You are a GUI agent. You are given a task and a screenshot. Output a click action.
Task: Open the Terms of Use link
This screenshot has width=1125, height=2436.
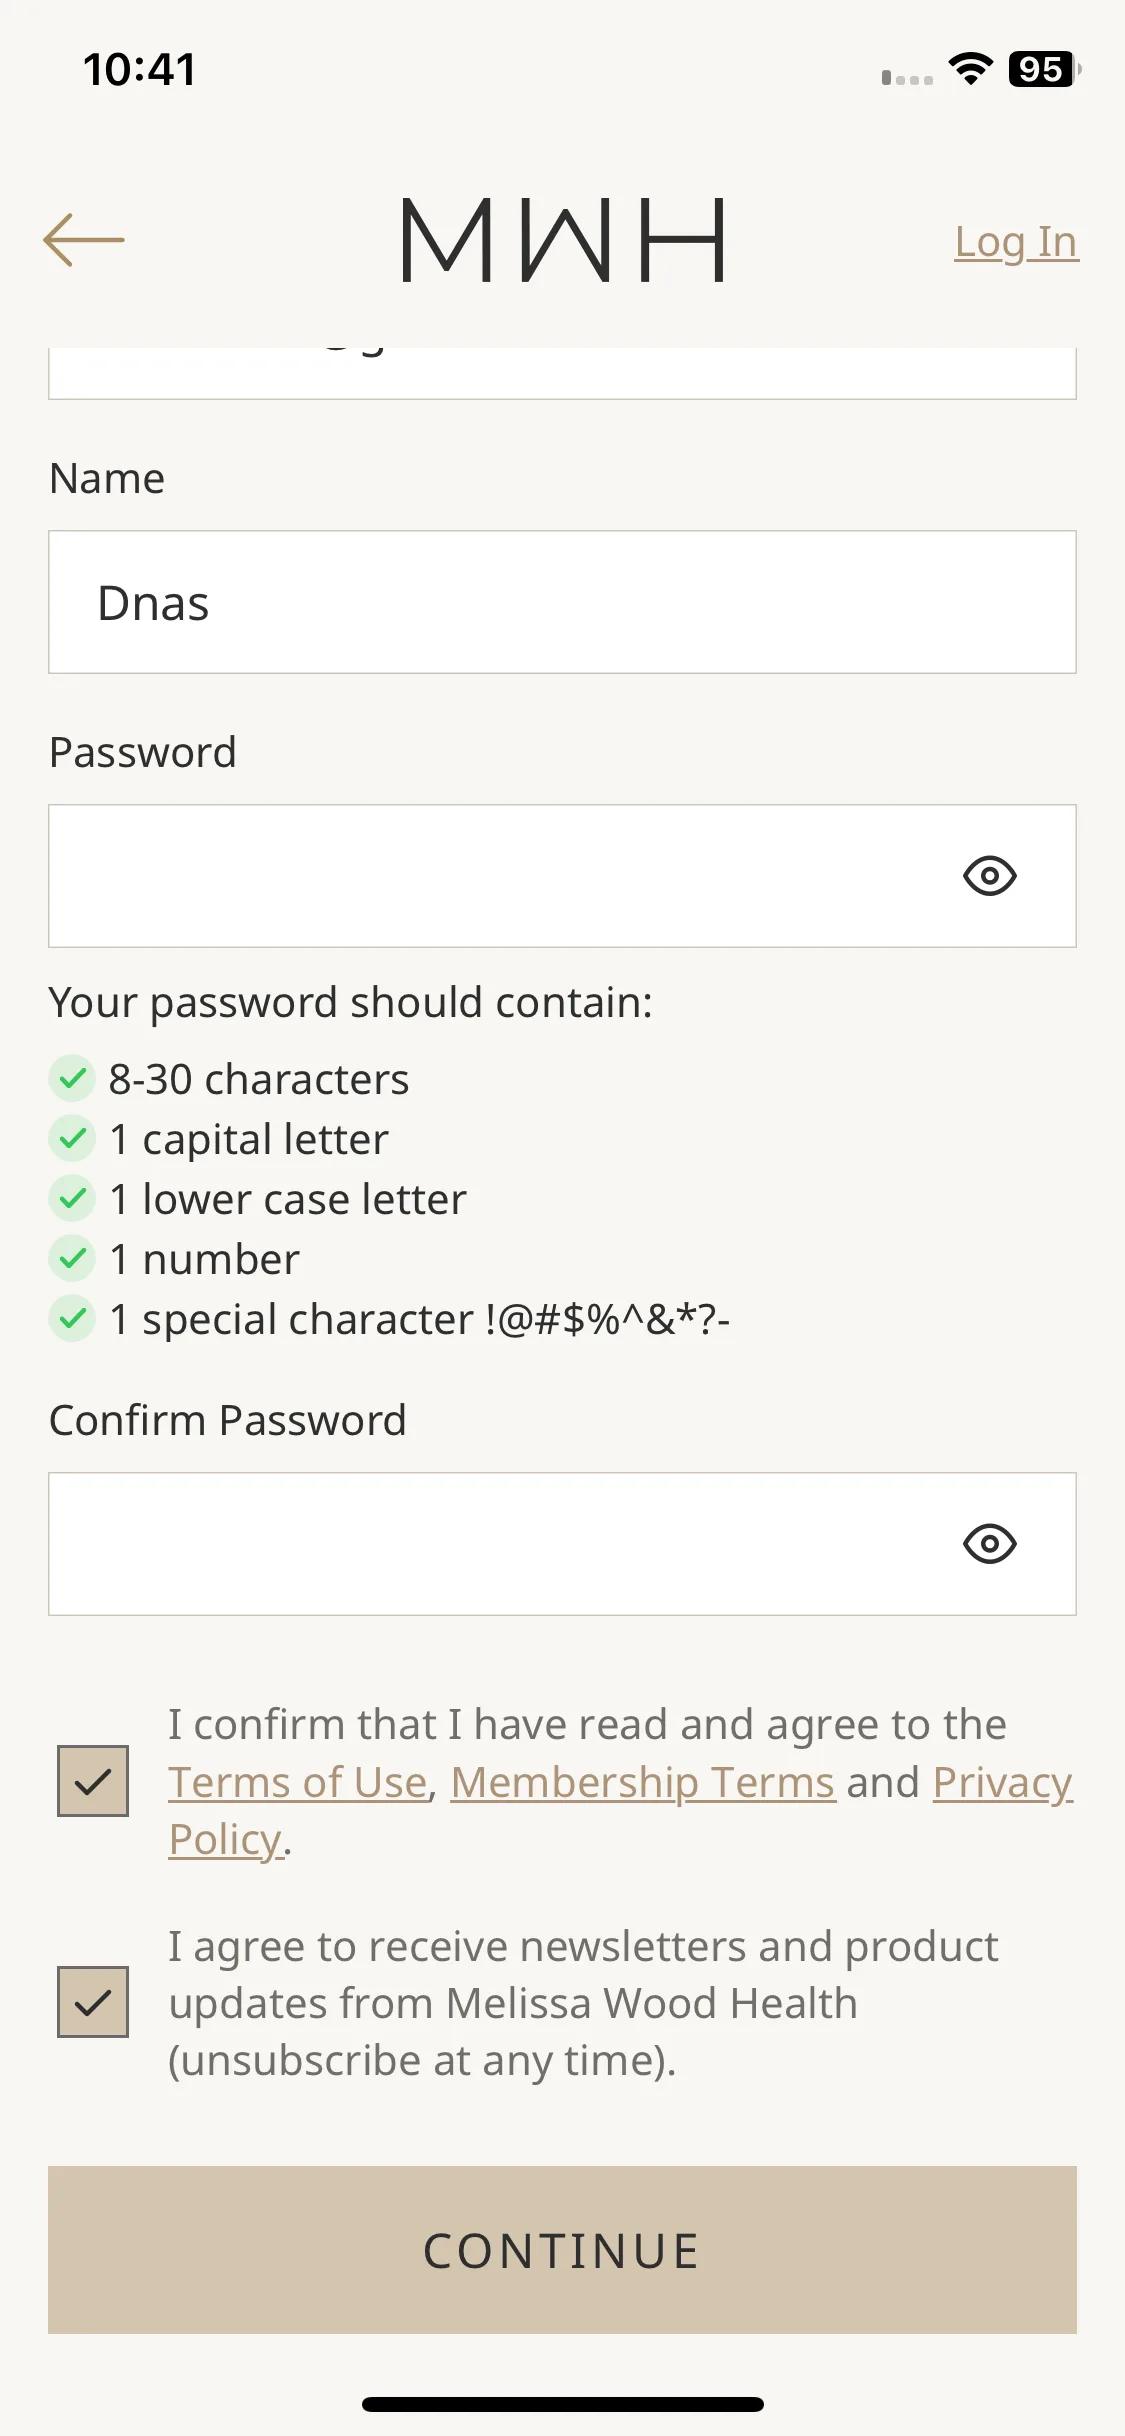[298, 1782]
